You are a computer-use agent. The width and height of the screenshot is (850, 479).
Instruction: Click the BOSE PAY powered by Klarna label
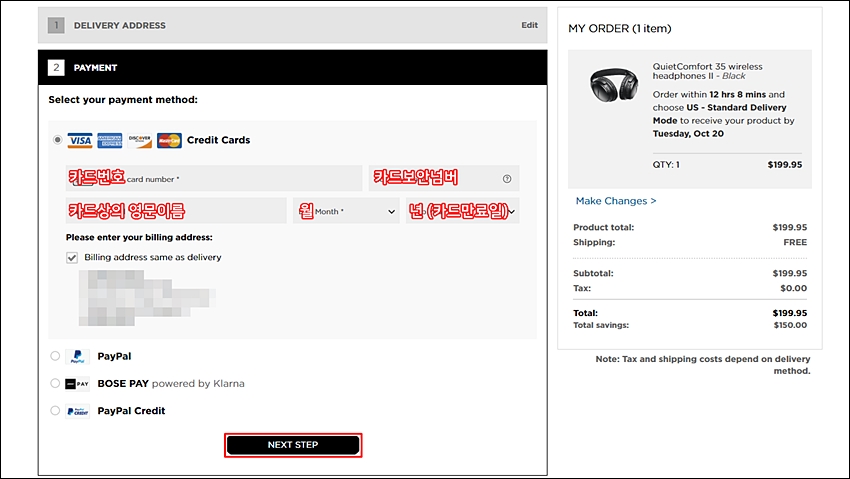[x=171, y=384]
